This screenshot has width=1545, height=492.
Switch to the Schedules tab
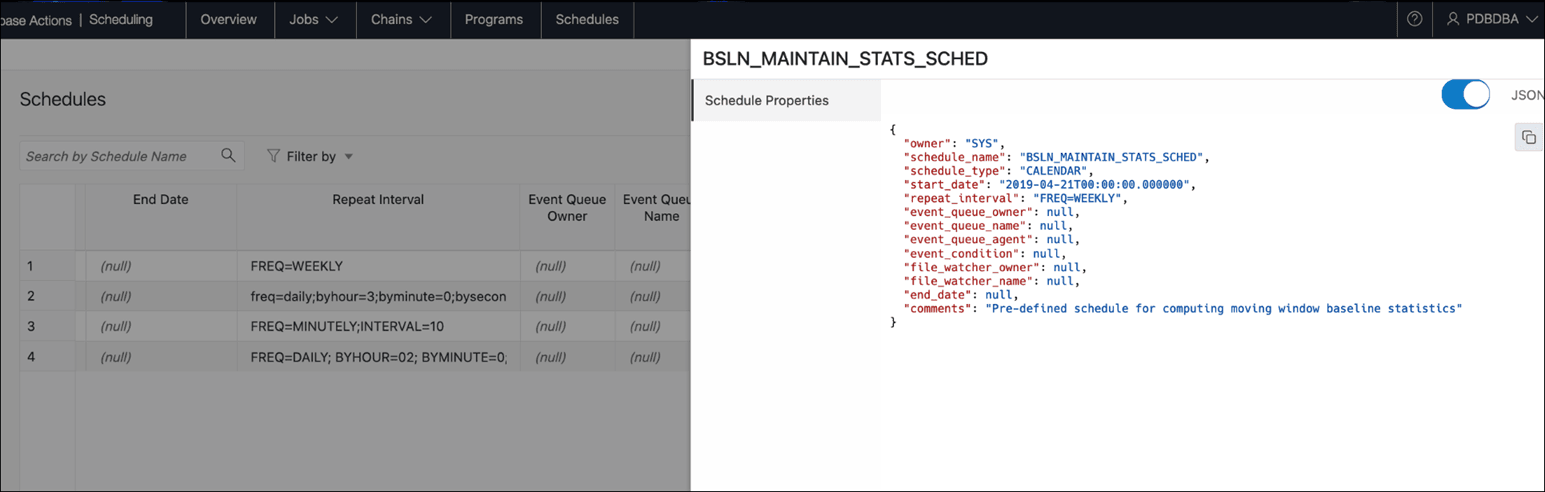pyautogui.click(x=587, y=19)
